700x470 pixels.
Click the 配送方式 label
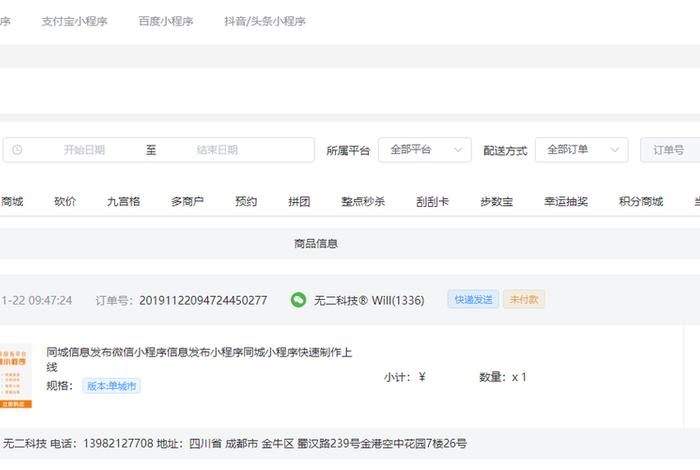(x=505, y=151)
